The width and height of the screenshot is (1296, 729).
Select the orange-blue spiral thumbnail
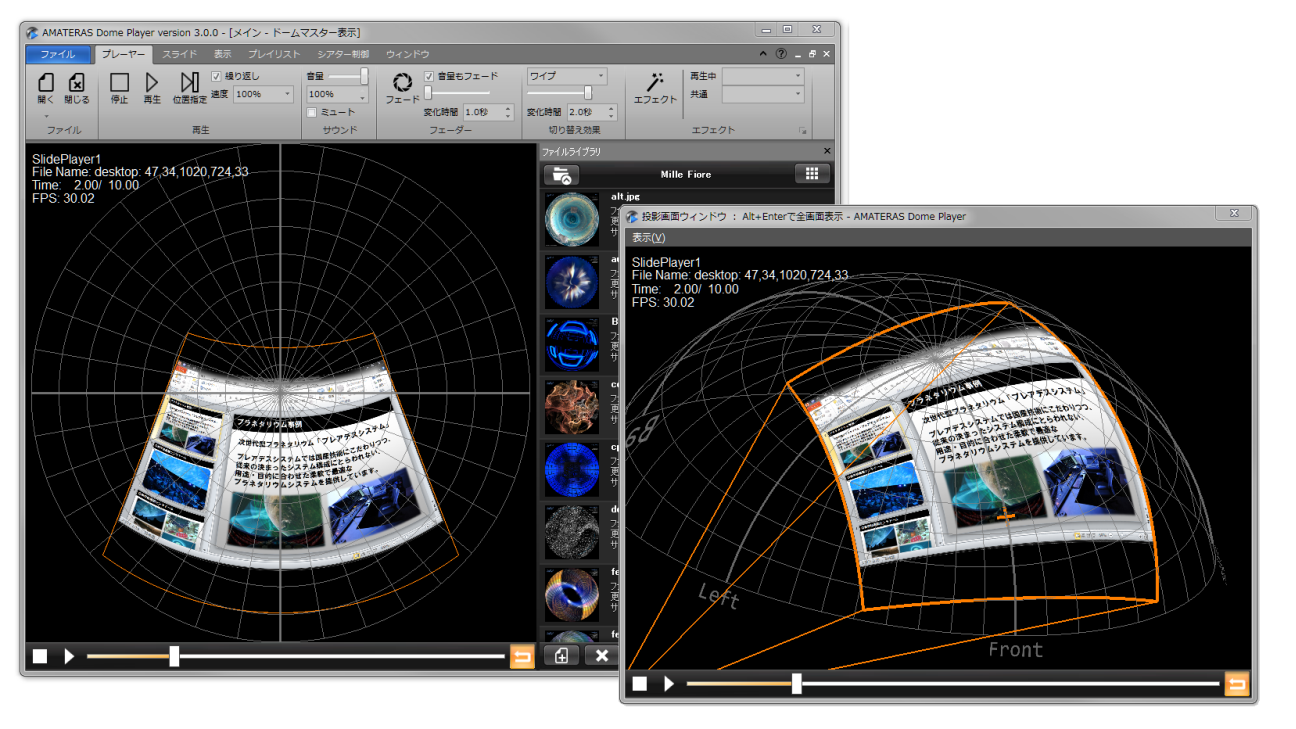click(571, 593)
